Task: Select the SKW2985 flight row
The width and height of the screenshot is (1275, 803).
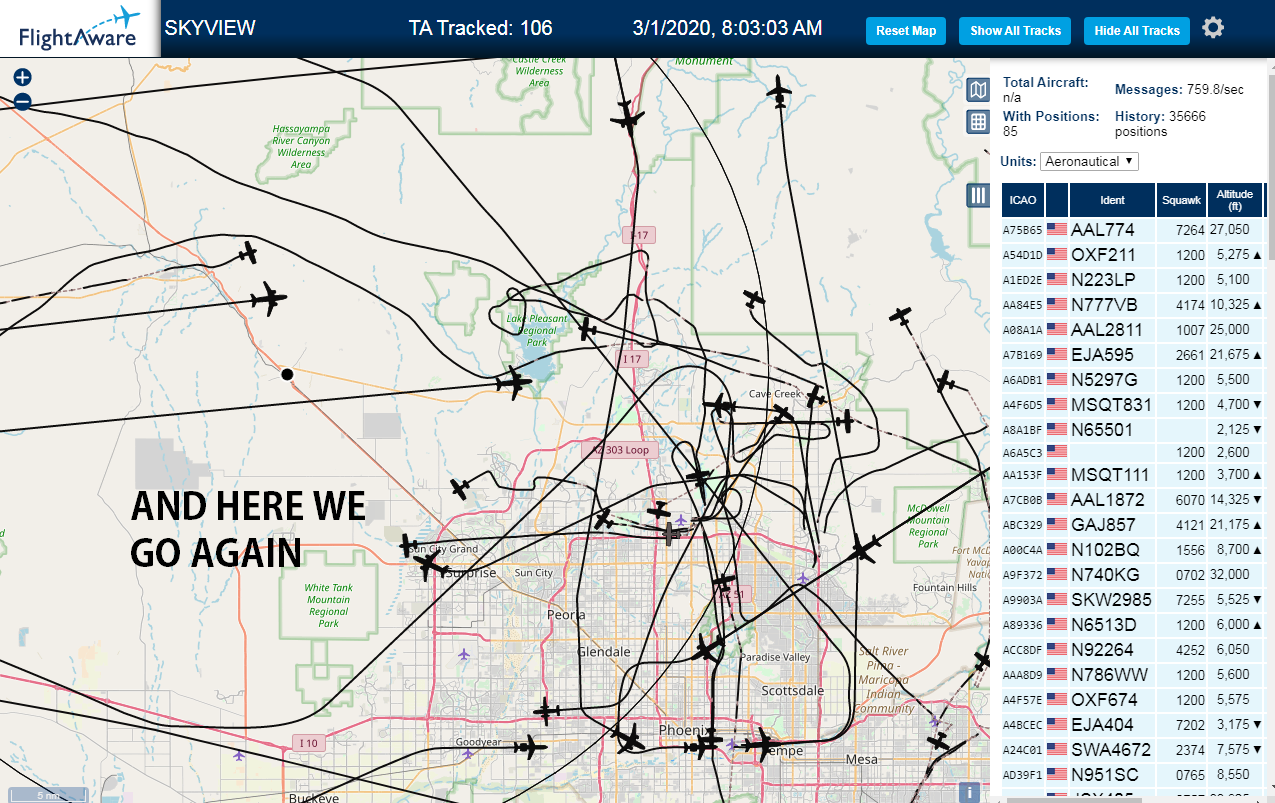Action: point(1132,600)
